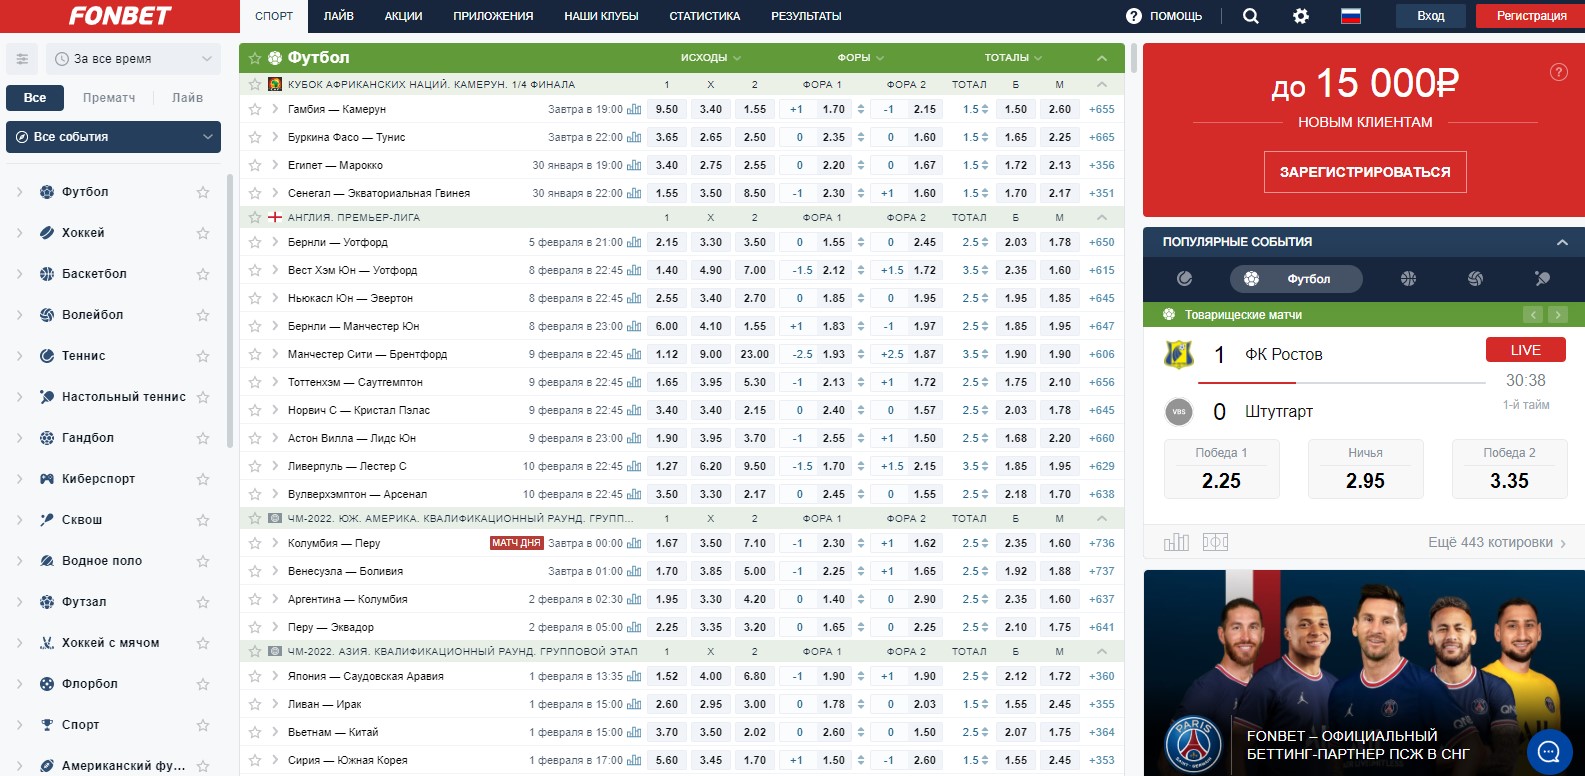Screen dimensions: 1585x776
Task: Open the Статистика top menu
Action: [705, 16]
